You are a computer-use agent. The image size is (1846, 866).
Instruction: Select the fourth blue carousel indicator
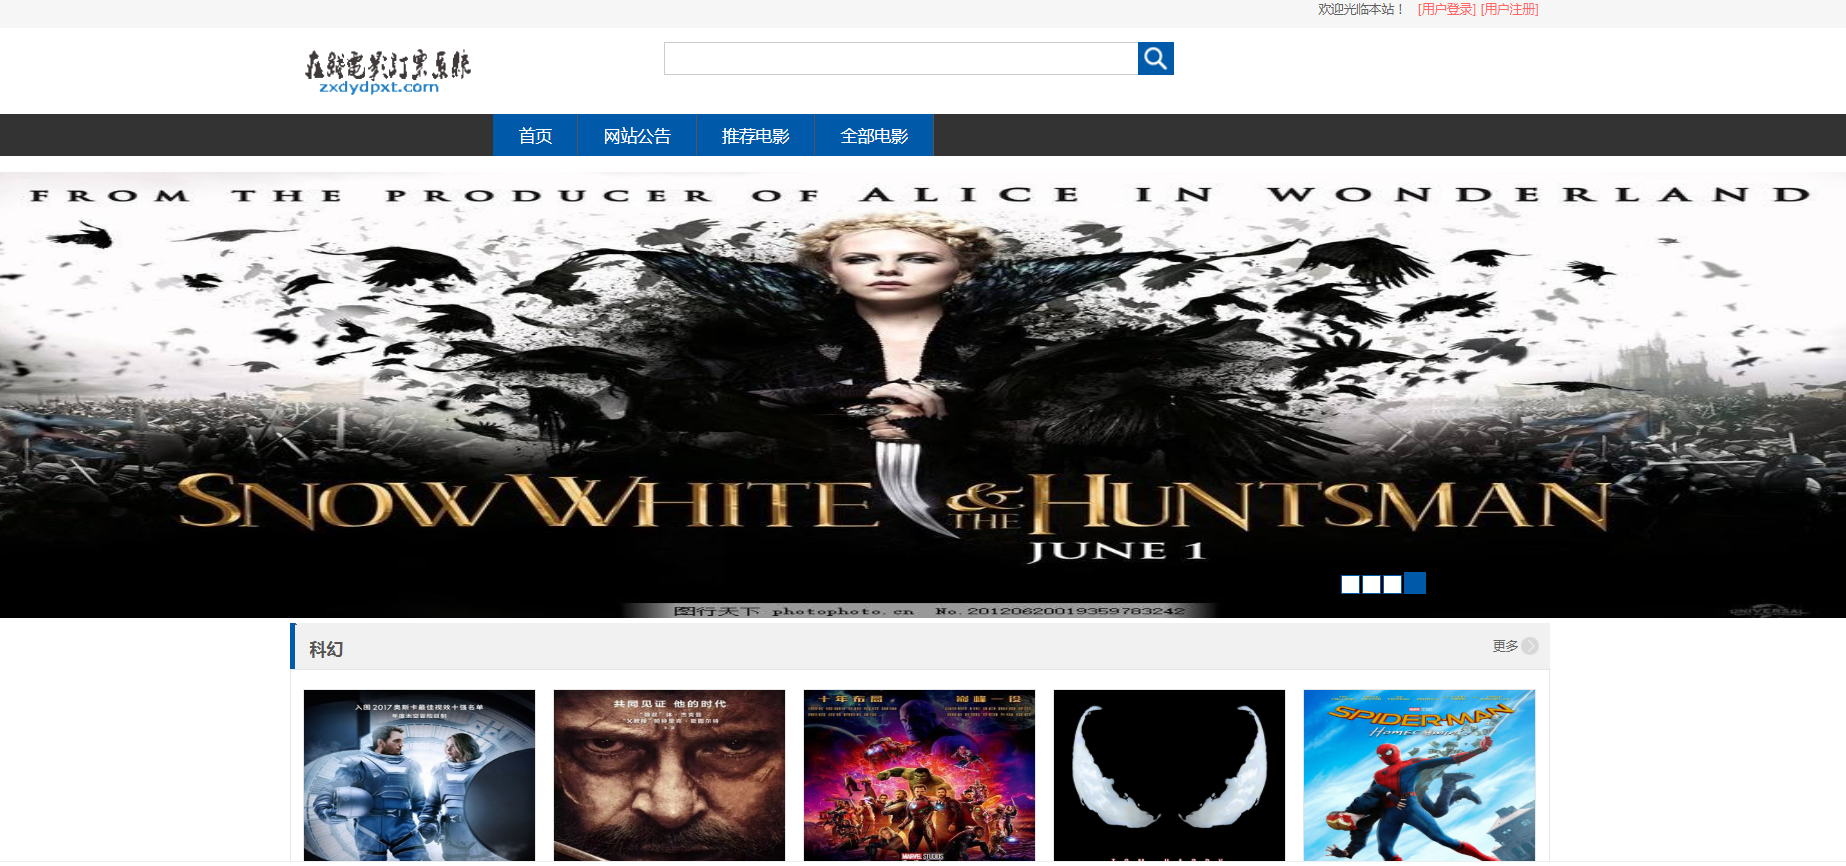(x=1415, y=583)
